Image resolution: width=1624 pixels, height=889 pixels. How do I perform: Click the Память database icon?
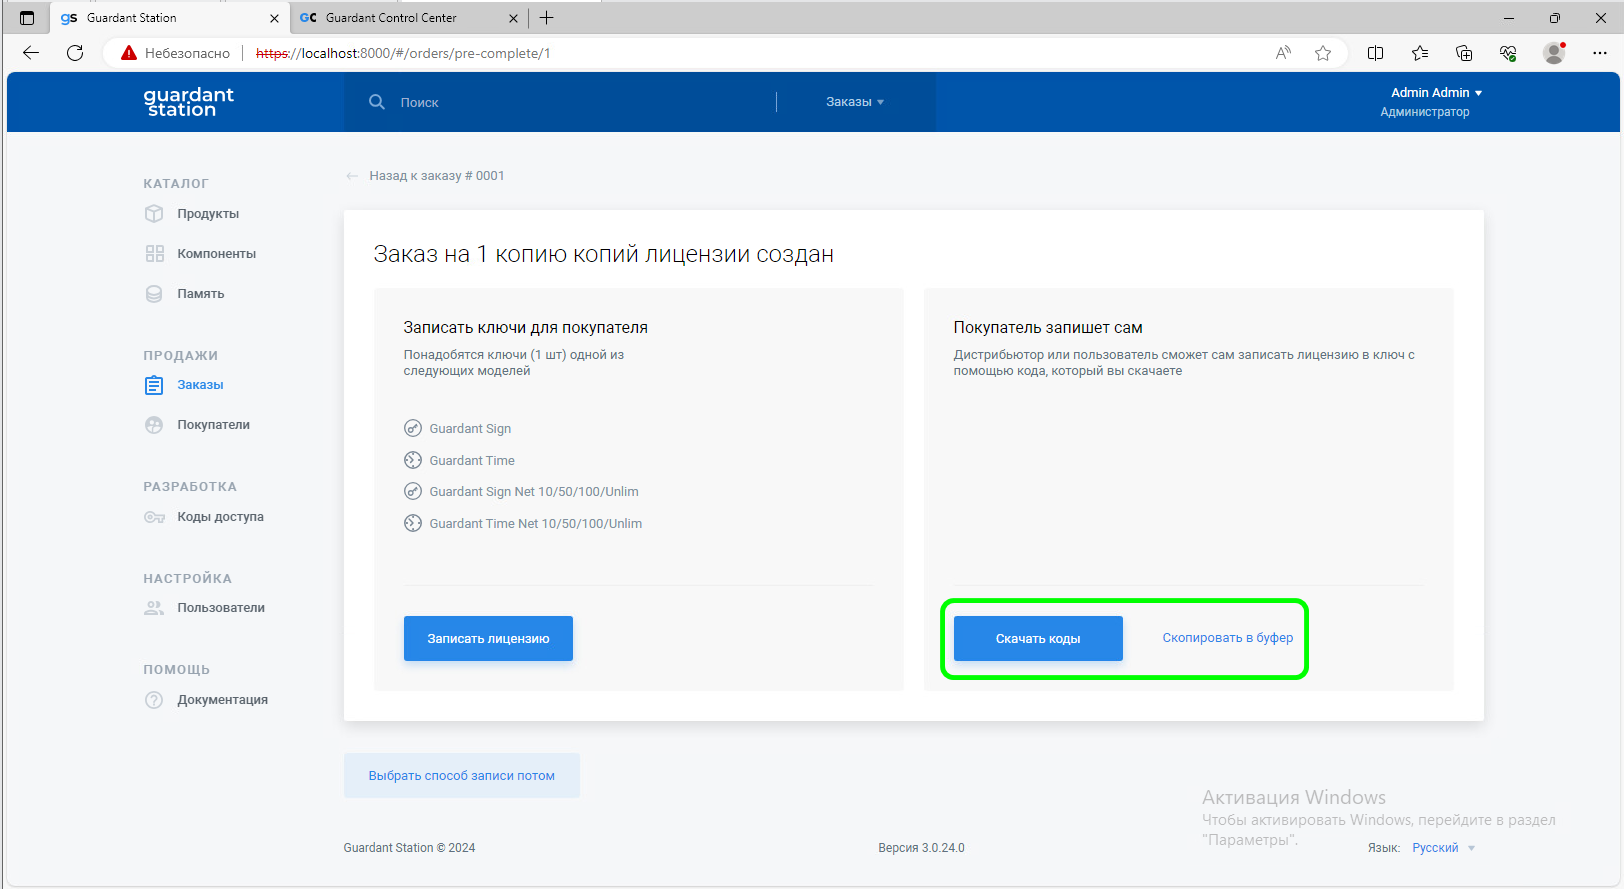(x=154, y=294)
